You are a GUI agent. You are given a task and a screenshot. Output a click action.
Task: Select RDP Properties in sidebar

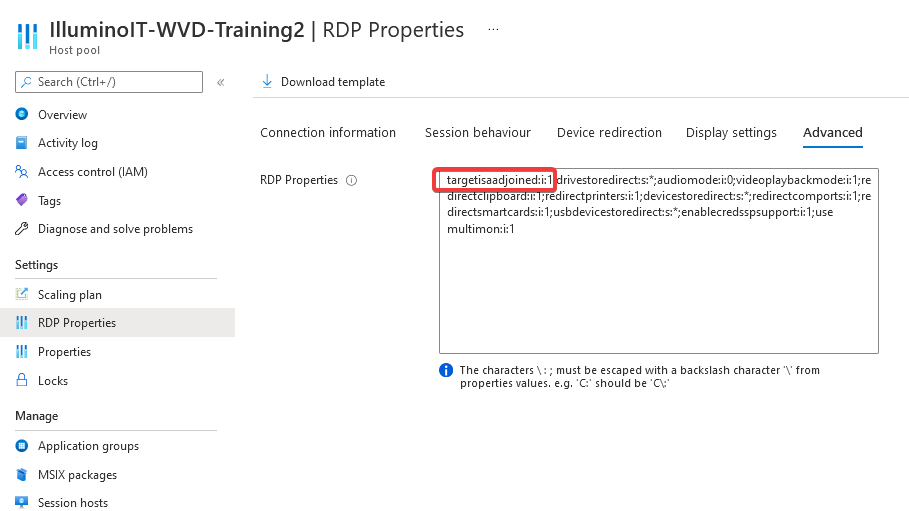coord(117,322)
